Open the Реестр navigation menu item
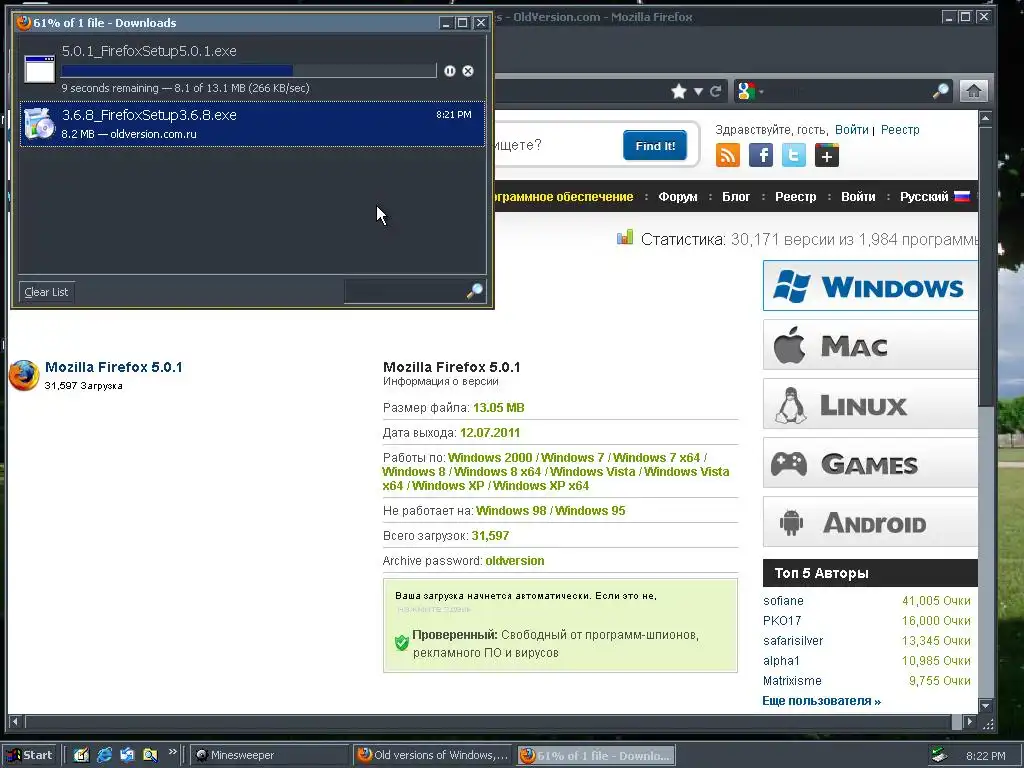This screenshot has height=768, width=1024. pos(795,197)
